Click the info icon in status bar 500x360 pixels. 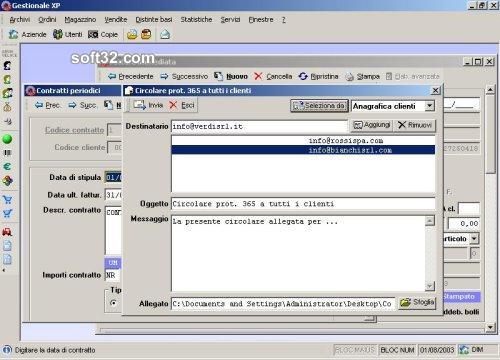tap(7, 350)
